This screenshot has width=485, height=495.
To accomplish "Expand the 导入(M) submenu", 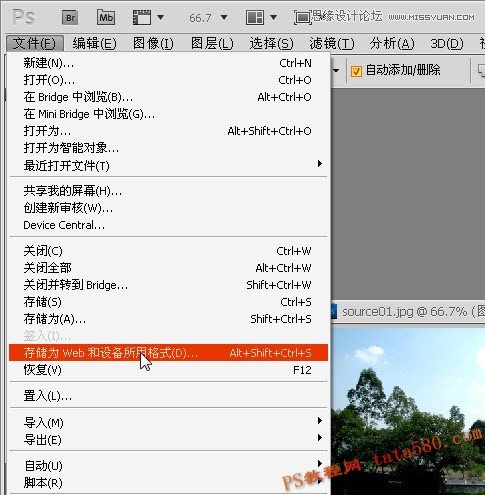I will point(168,423).
